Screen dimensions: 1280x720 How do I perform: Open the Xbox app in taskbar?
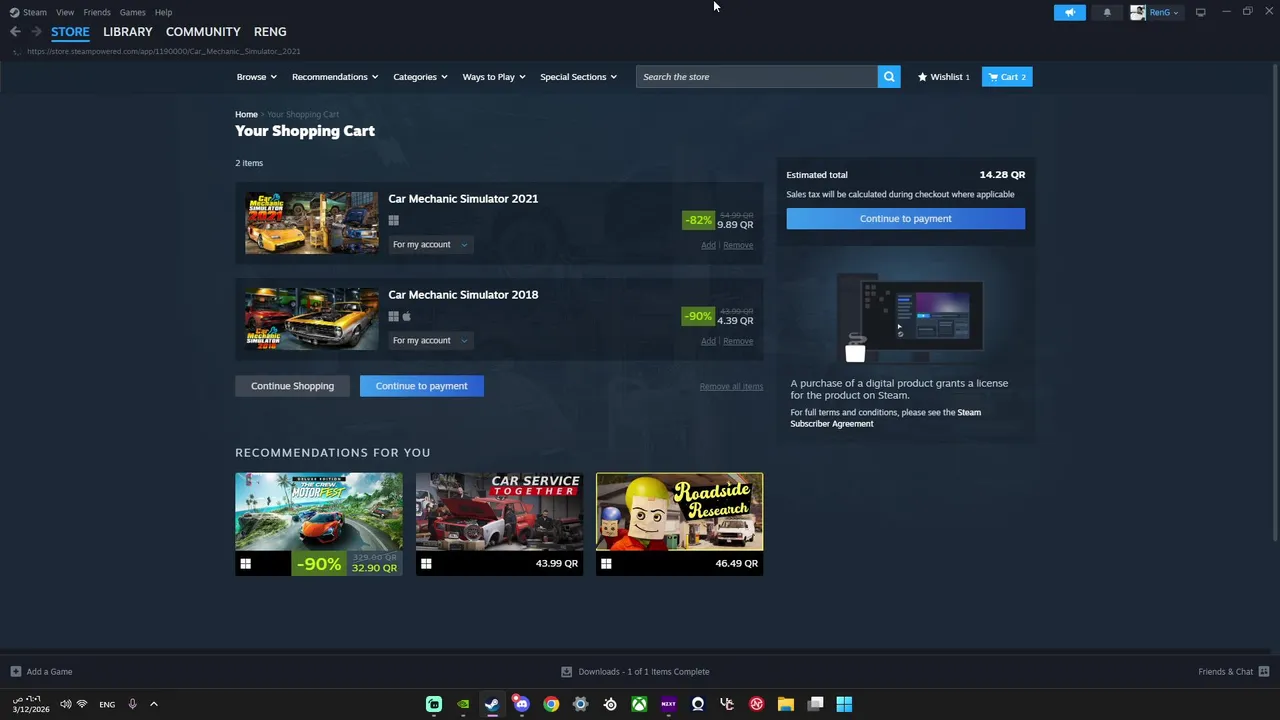[639, 704]
